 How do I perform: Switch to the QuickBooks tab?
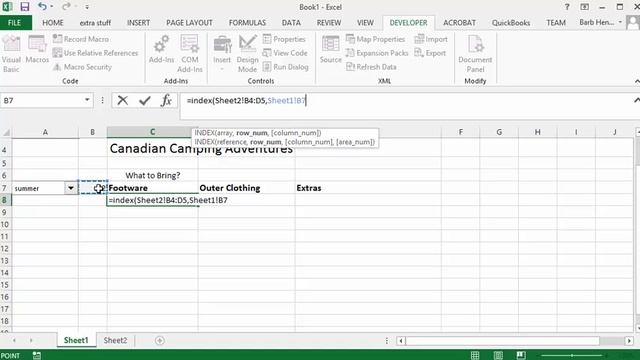[511, 23]
